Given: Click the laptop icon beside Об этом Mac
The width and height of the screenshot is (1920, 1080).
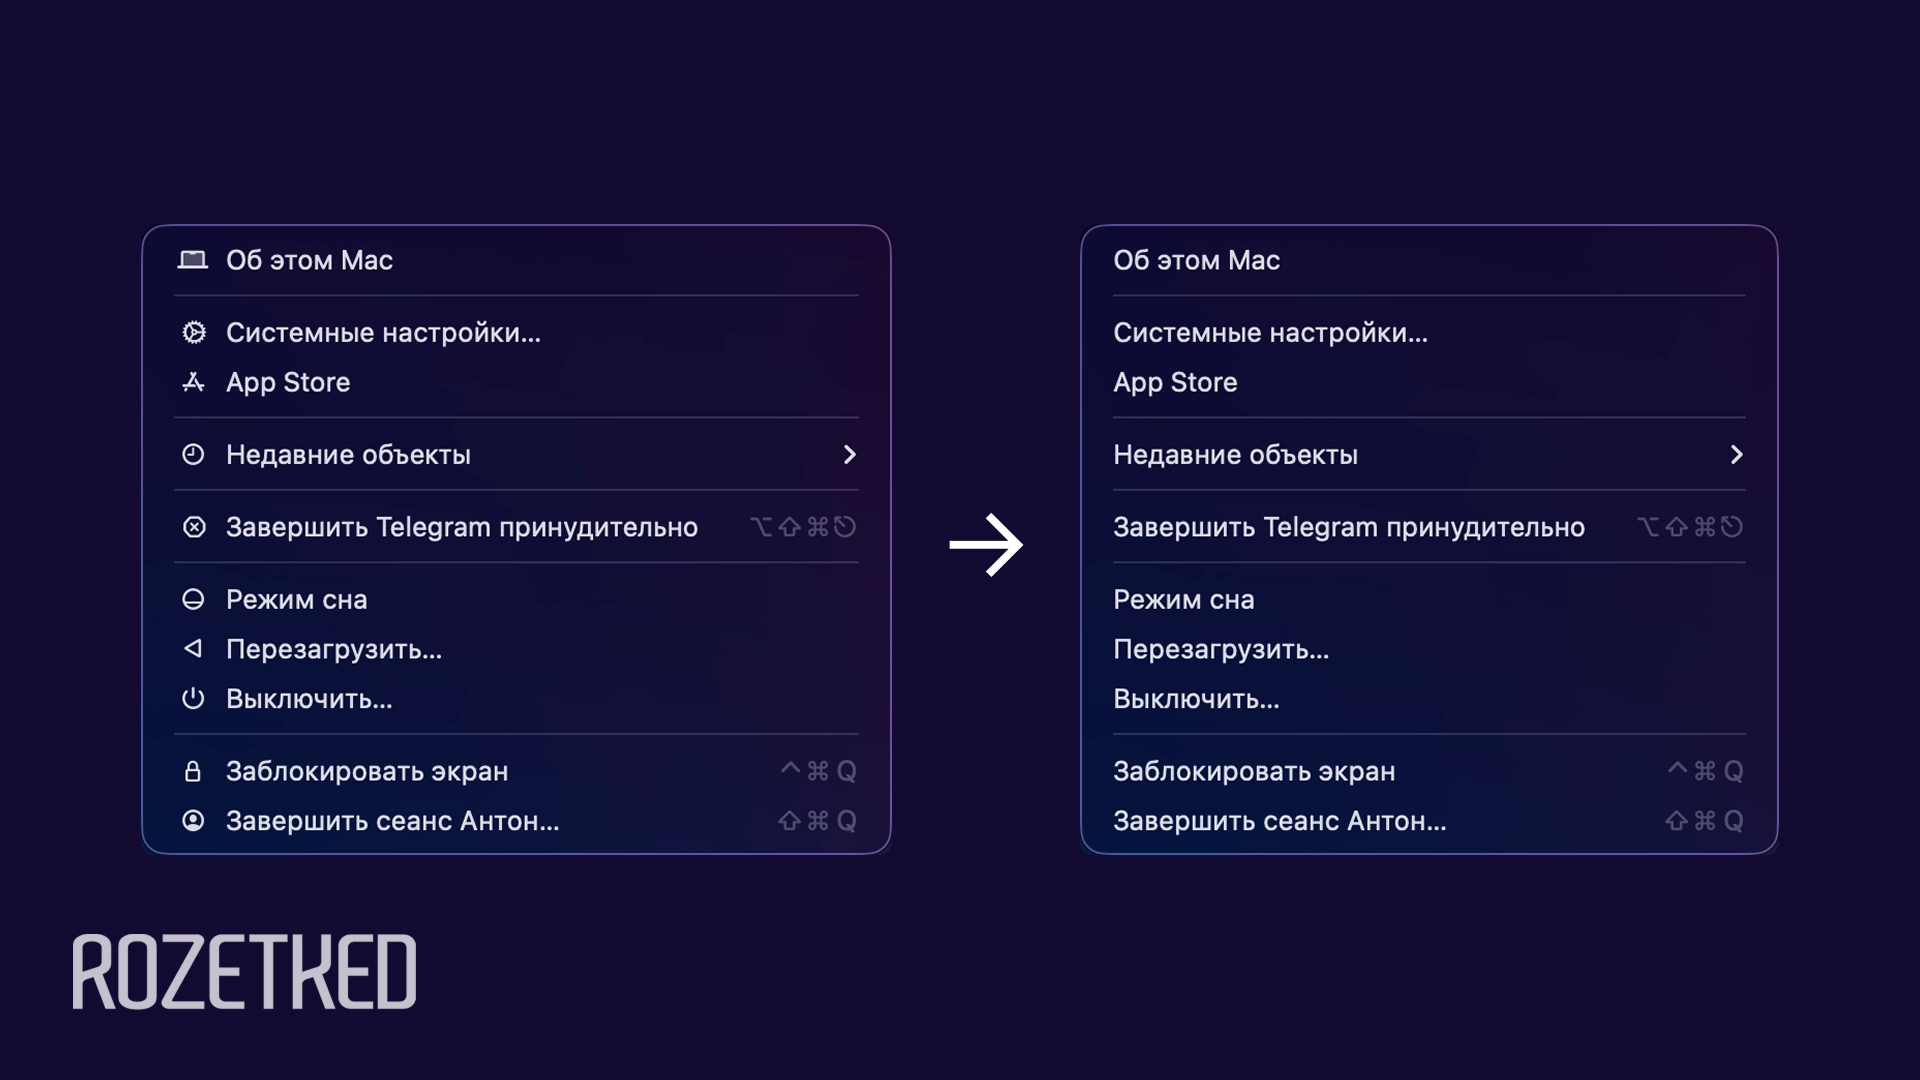Looking at the screenshot, I should [x=194, y=260].
